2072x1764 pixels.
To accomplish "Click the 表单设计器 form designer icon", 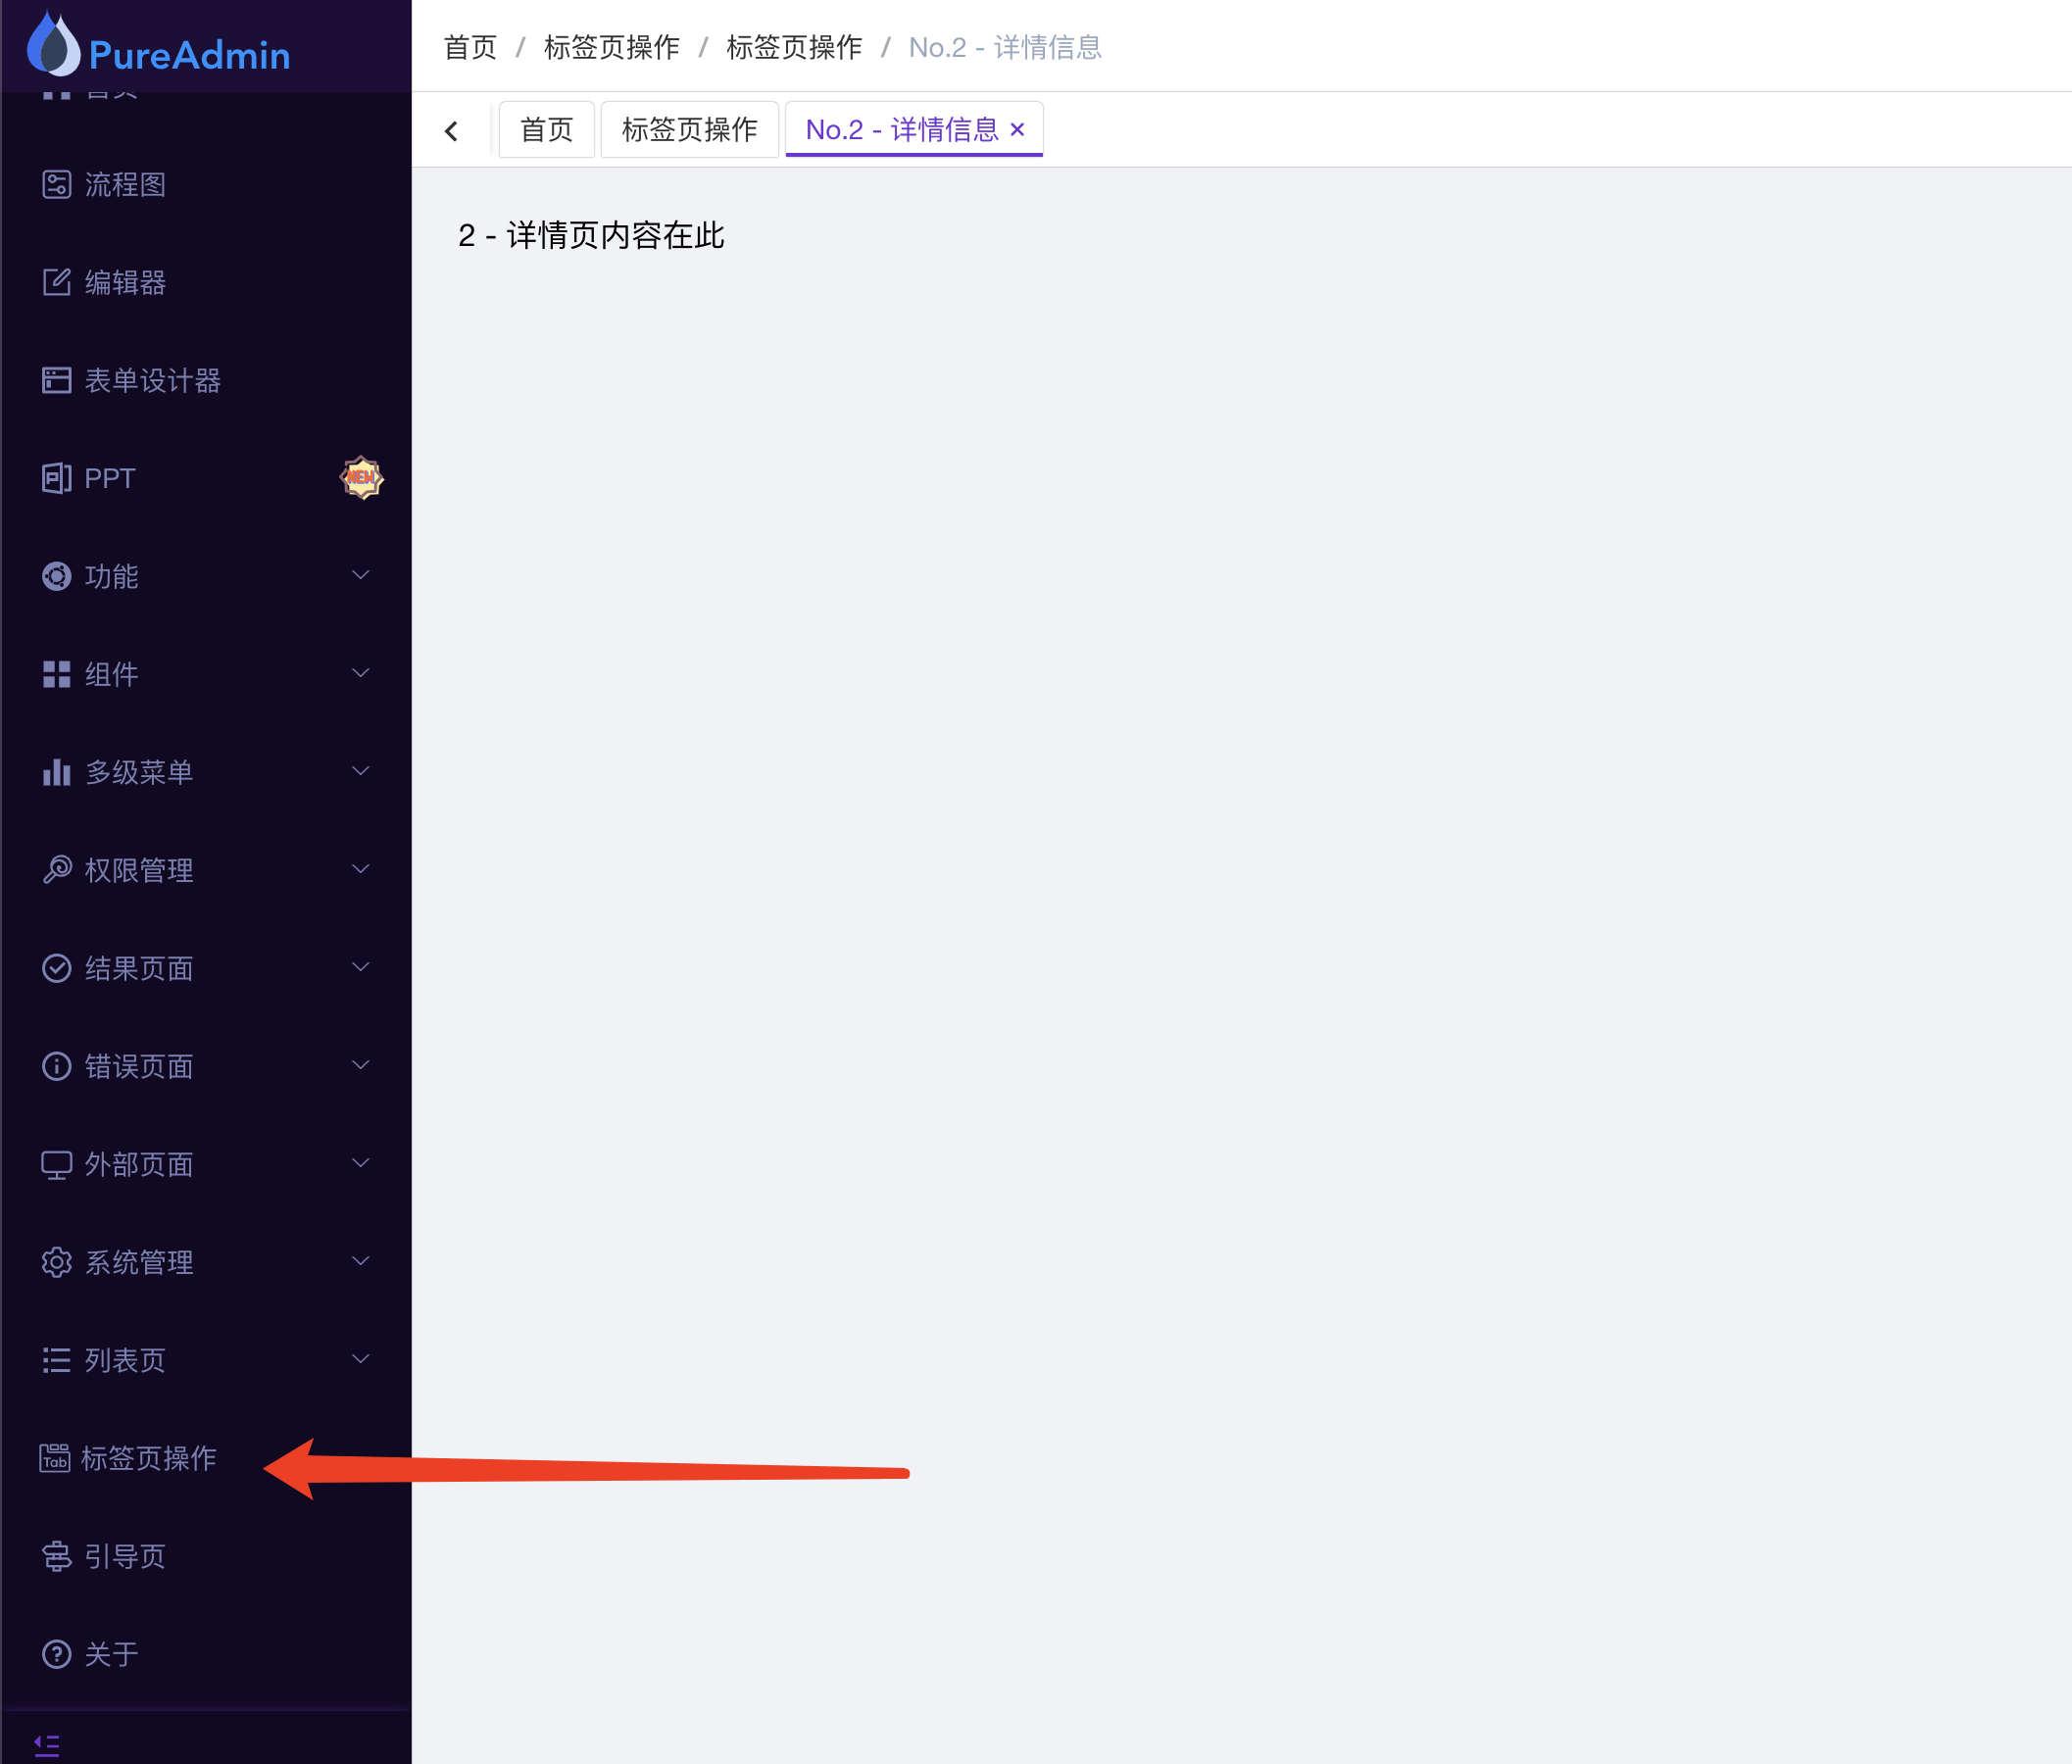I will 56,380.
